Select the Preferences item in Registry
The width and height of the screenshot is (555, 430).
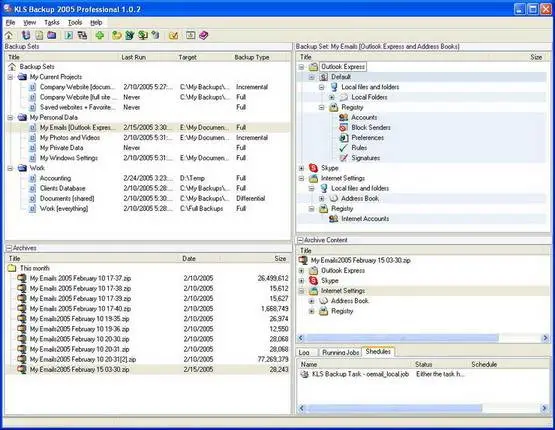[367, 138]
